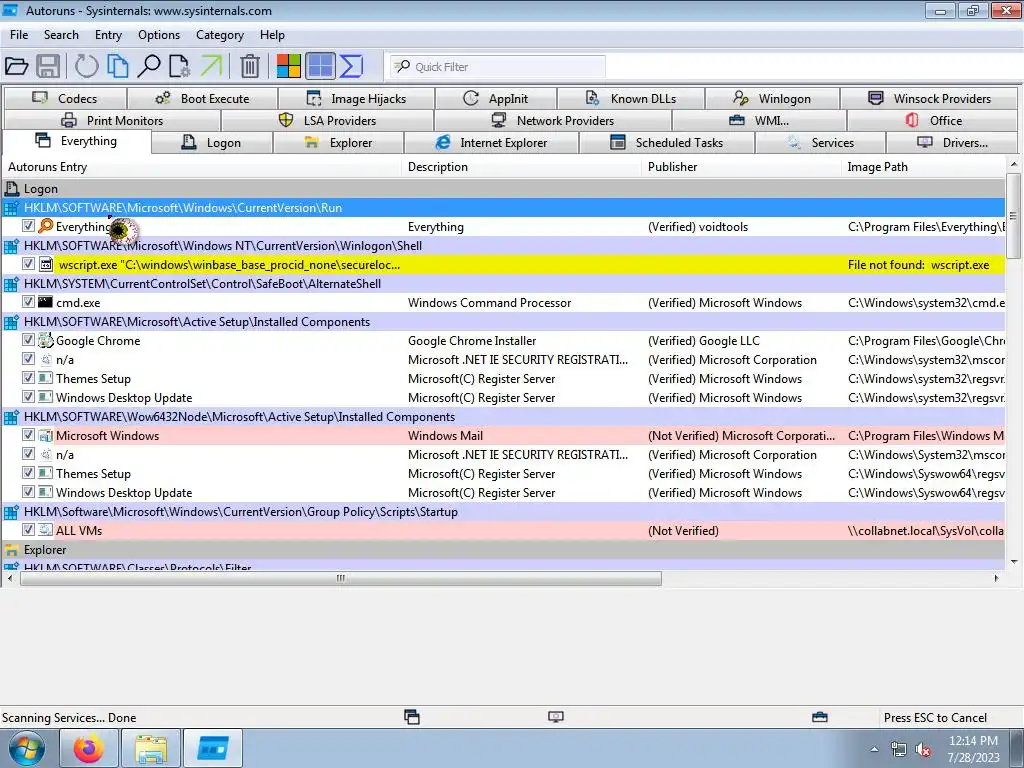Click the green Jump to Entry arrow
The image size is (1024, 768).
211,67
